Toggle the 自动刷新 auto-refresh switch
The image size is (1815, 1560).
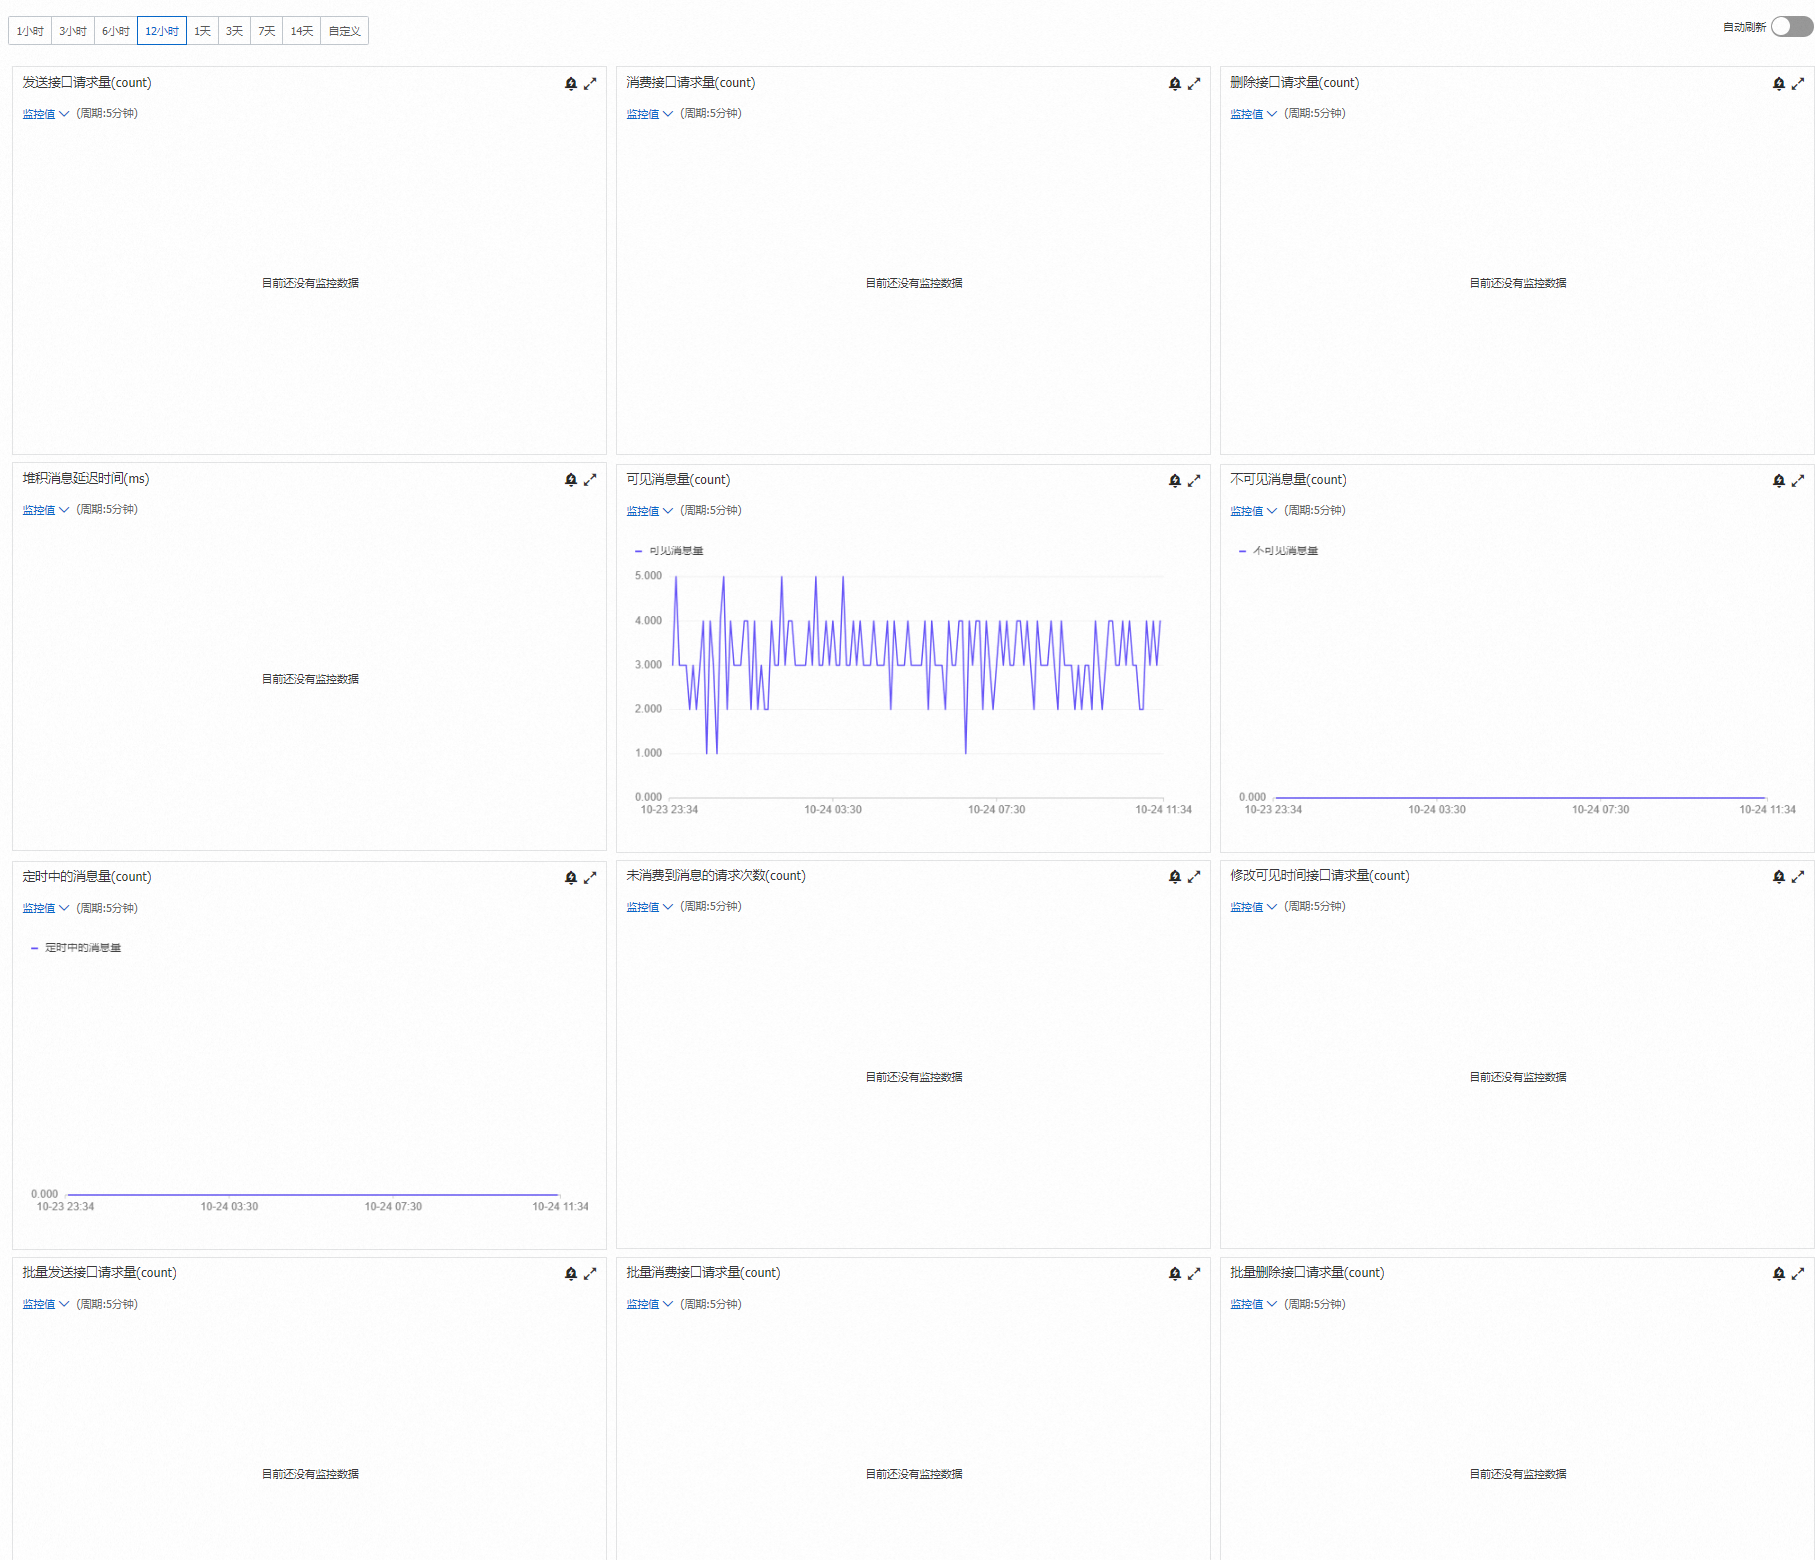(1792, 27)
